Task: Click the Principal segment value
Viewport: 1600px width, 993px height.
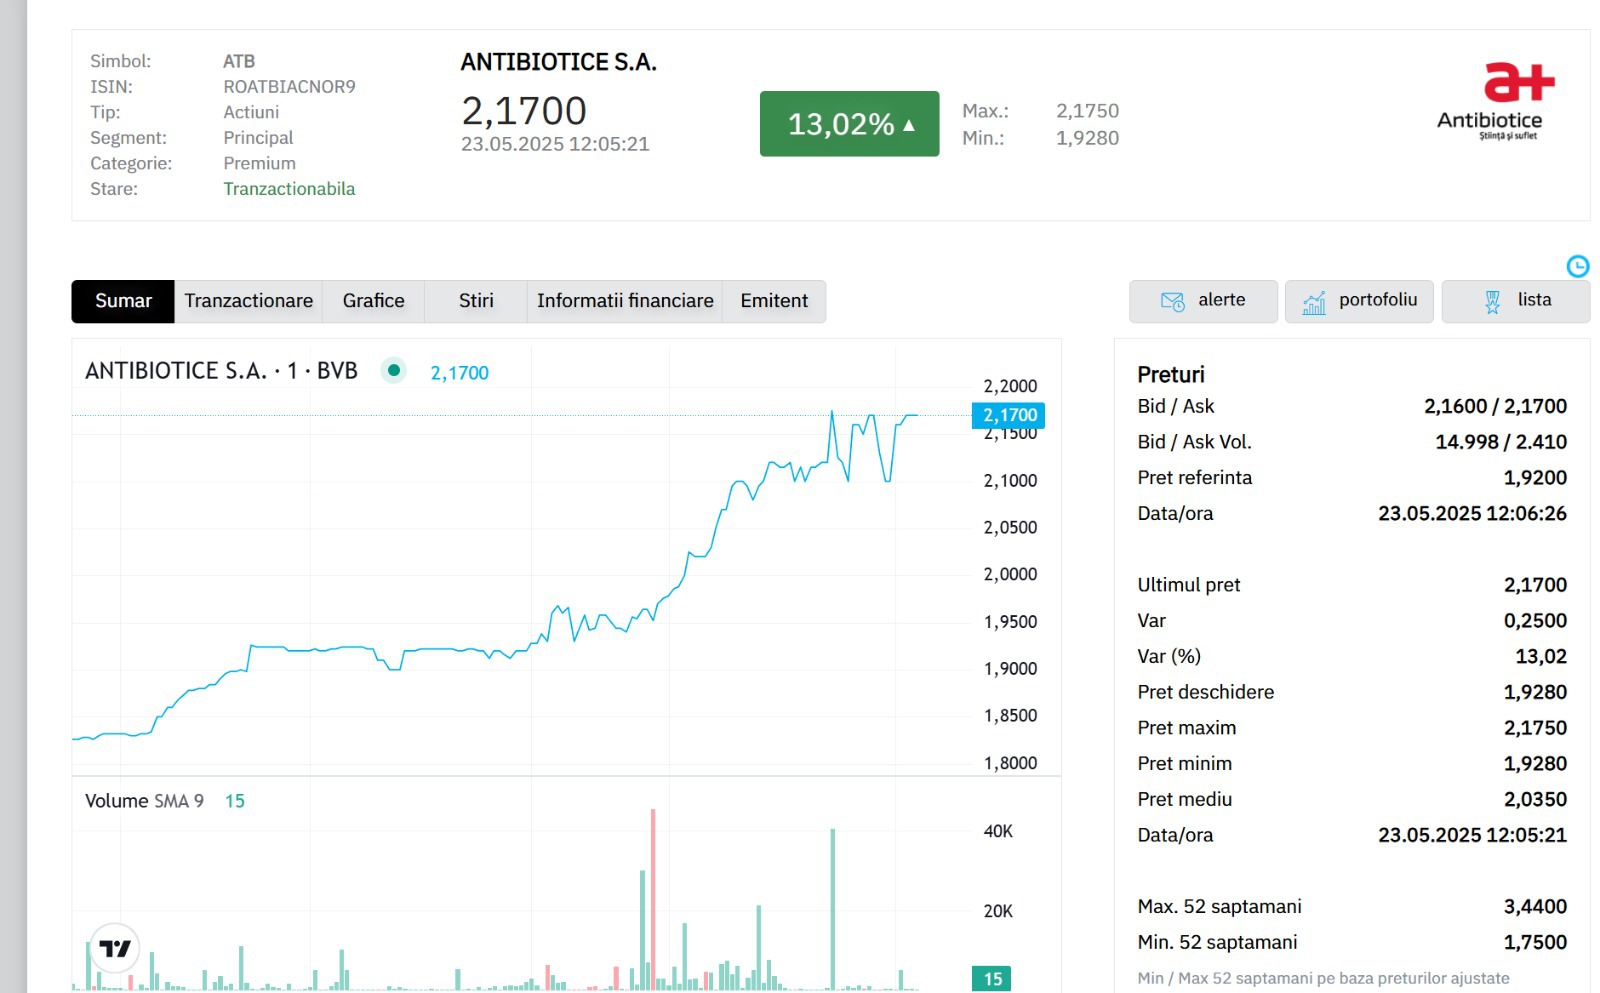Action: click(258, 138)
